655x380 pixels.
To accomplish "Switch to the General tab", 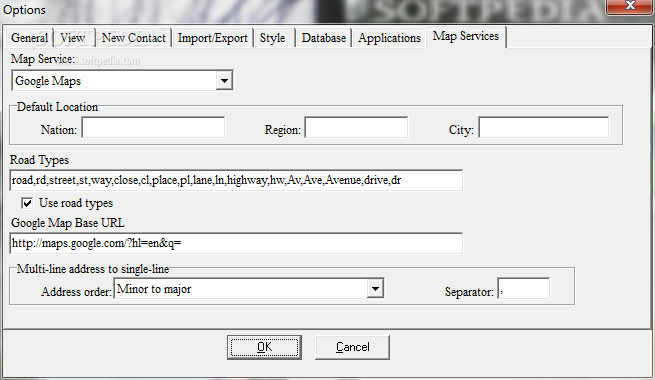I will coord(29,38).
